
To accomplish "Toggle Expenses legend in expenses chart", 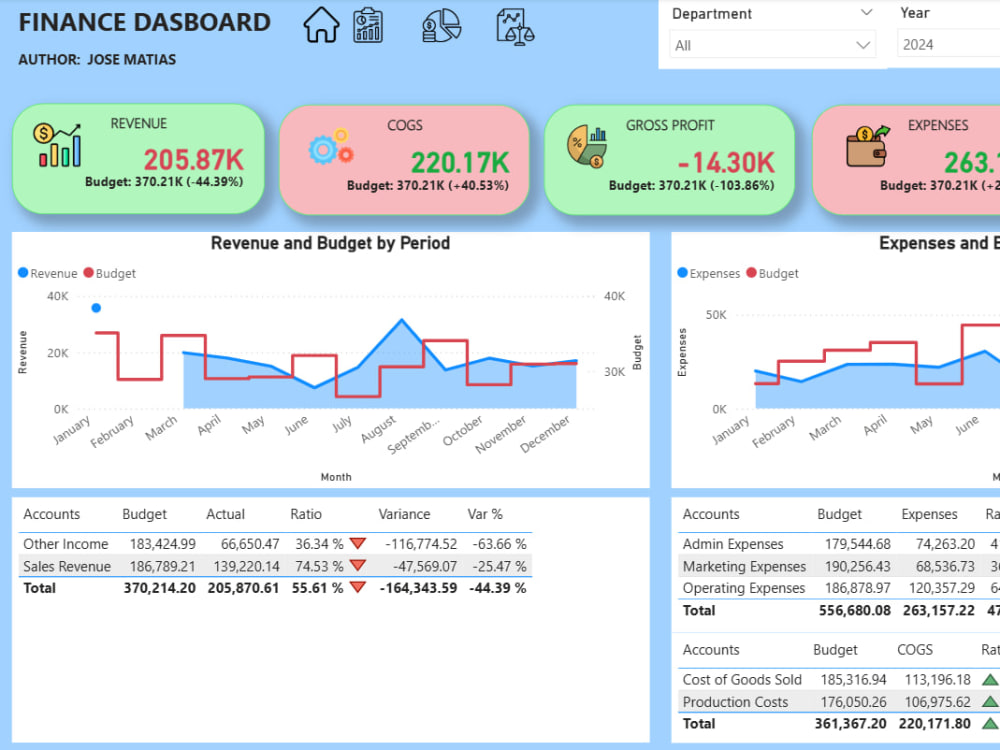I will point(709,273).
